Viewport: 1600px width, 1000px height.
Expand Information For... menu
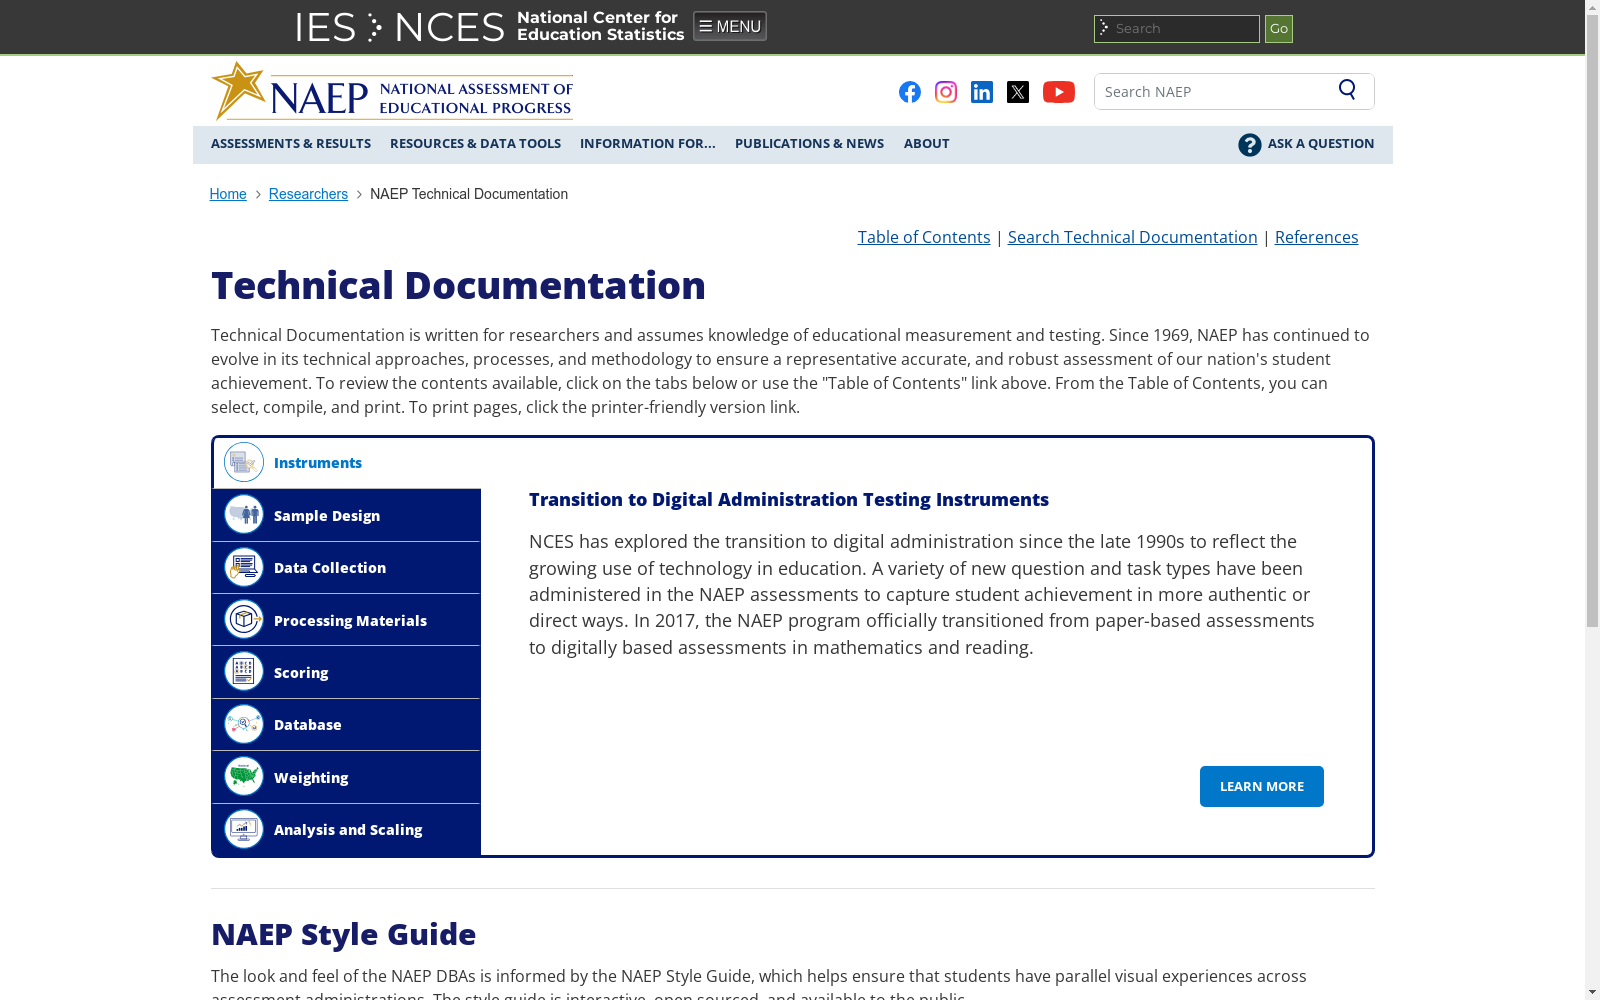click(648, 144)
